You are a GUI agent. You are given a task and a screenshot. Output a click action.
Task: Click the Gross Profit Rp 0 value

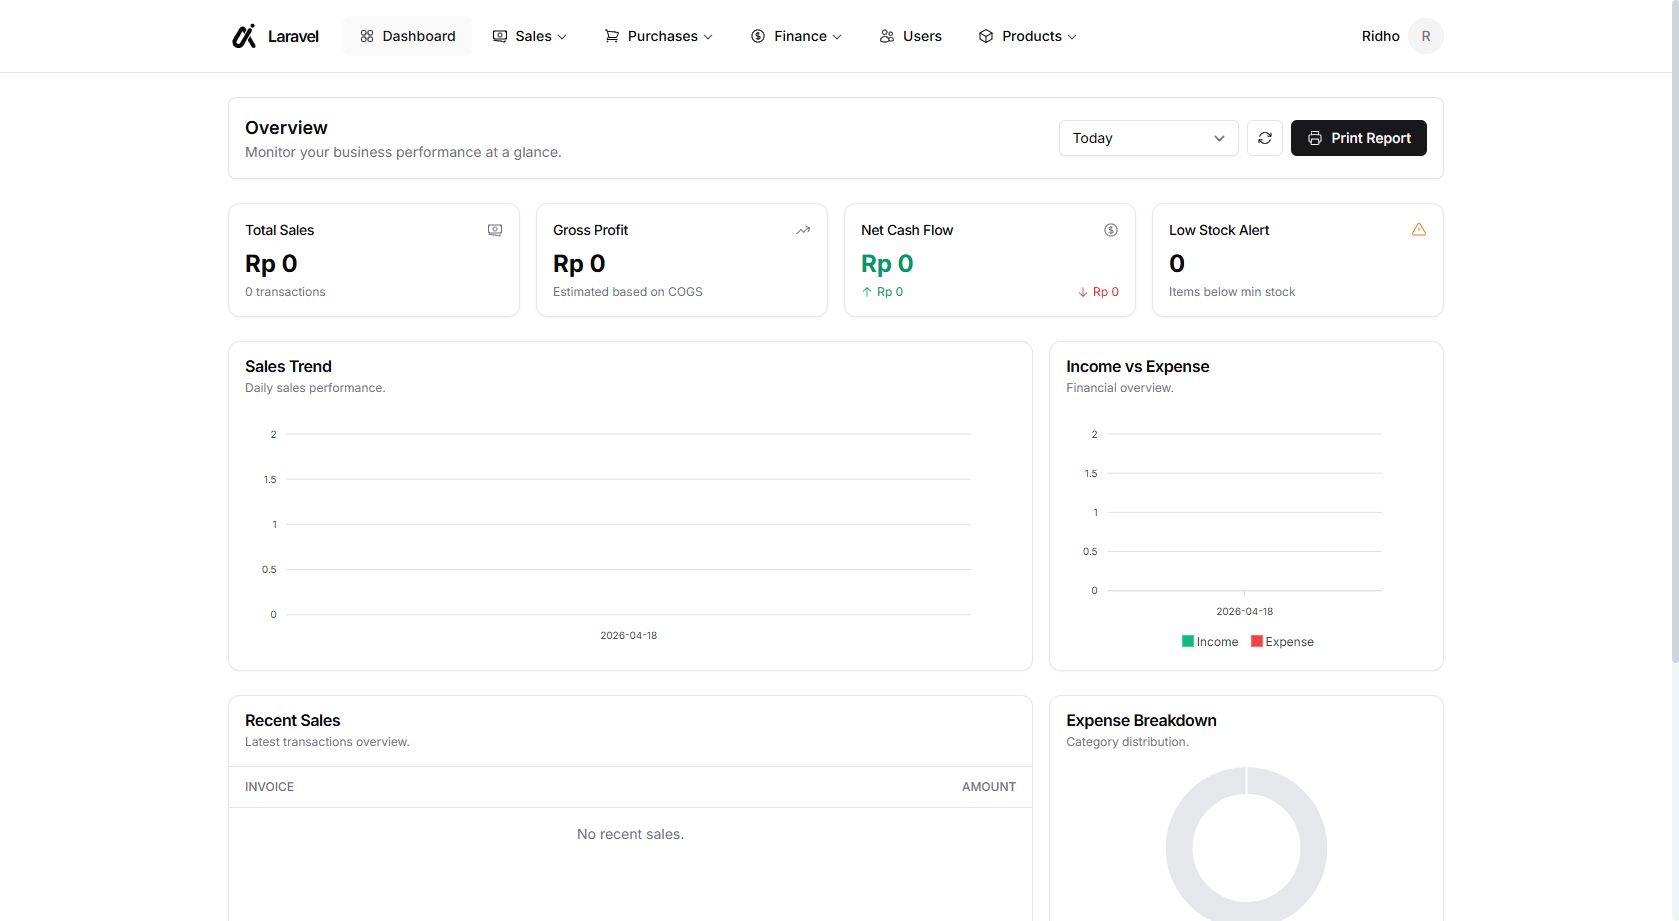click(579, 264)
